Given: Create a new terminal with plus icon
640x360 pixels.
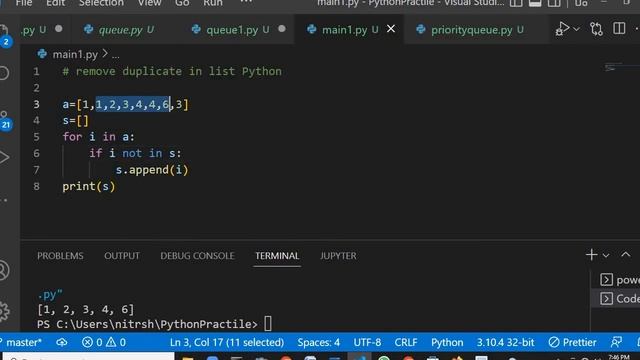Looking at the screenshot, I should [x=591, y=255].
